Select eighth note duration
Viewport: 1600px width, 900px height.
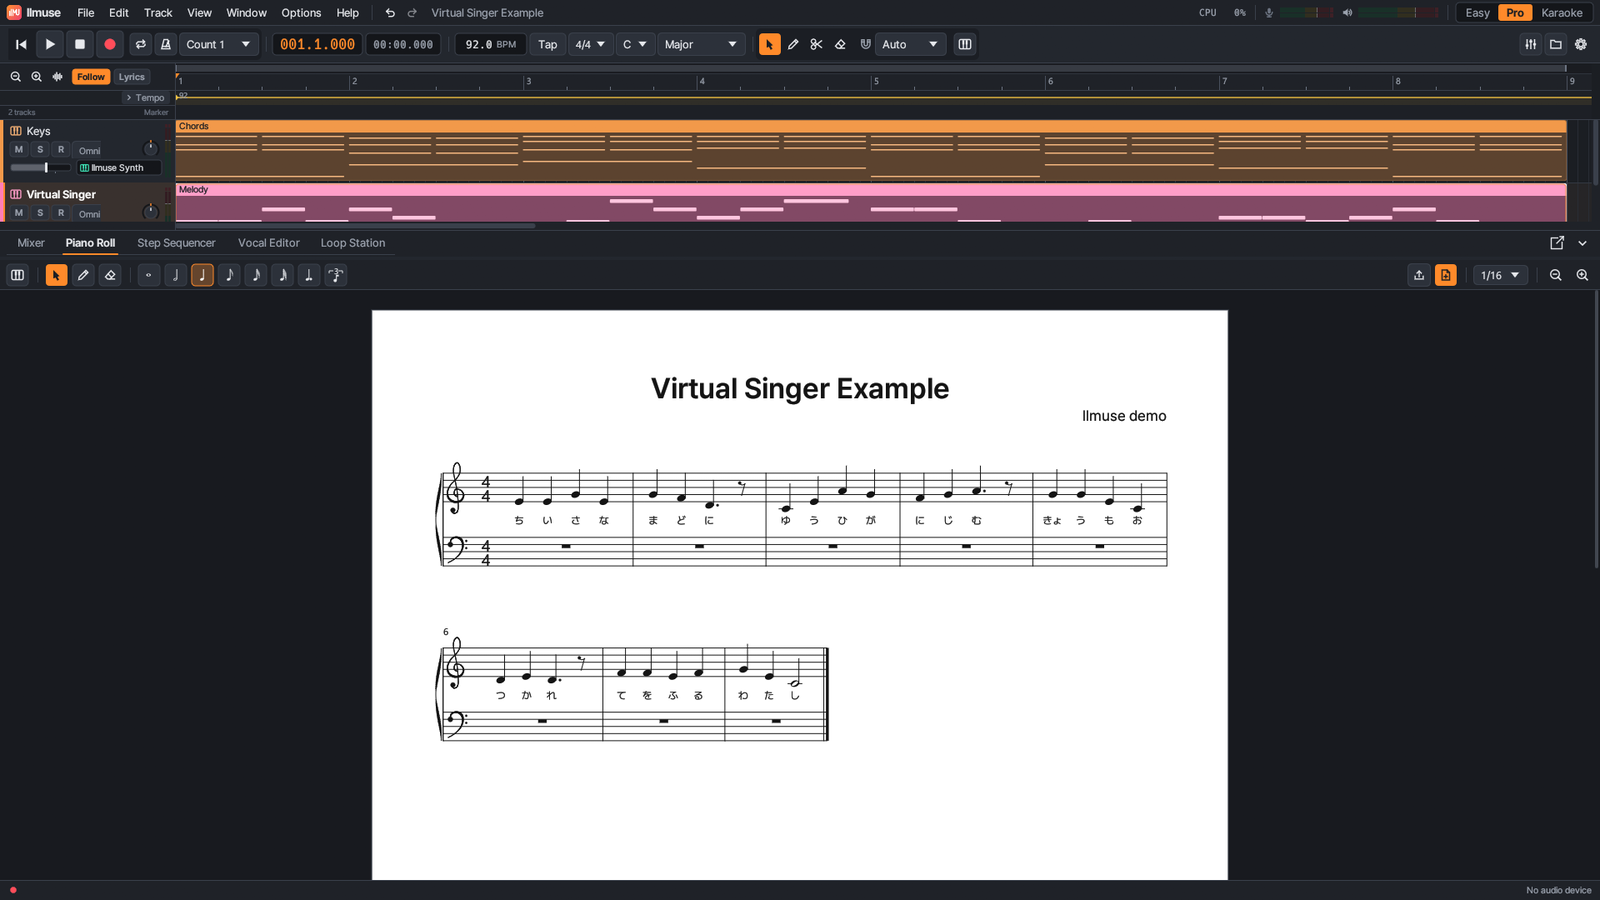229,275
